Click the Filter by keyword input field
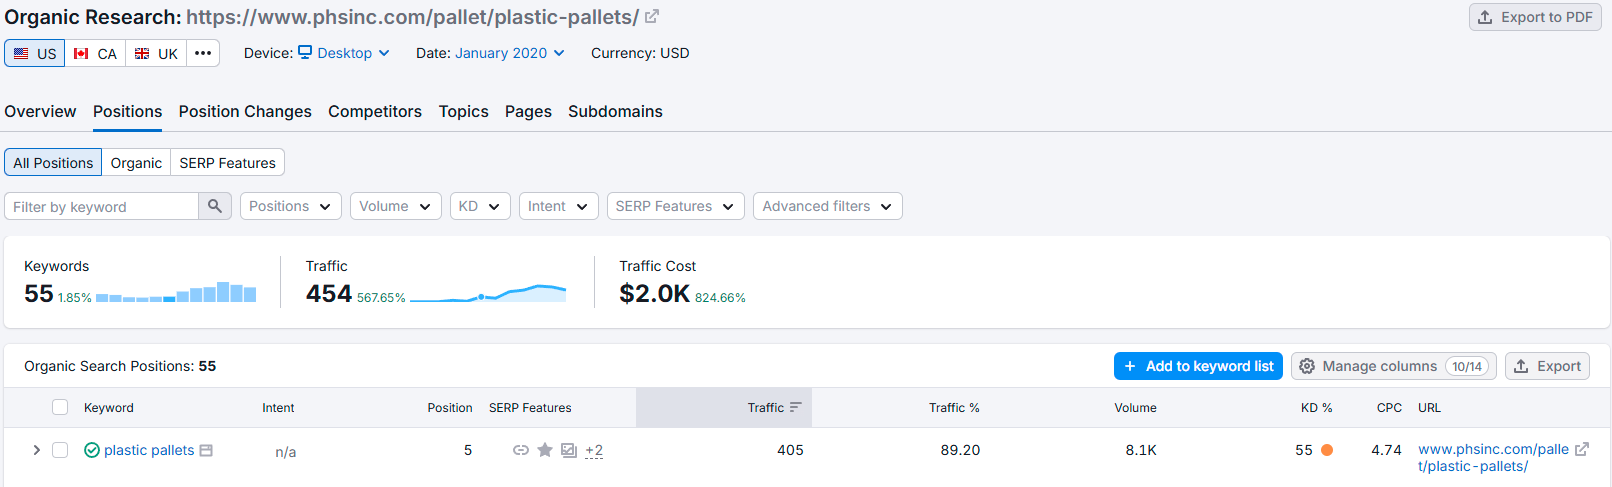The width and height of the screenshot is (1612, 487). (x=101, y=206)
